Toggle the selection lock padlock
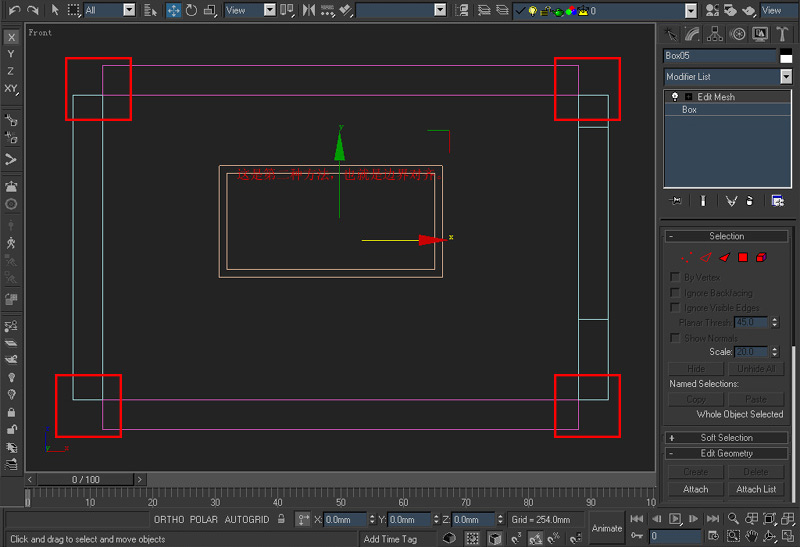This screenshot has width=800, height=547. click(x=281, y=520)
